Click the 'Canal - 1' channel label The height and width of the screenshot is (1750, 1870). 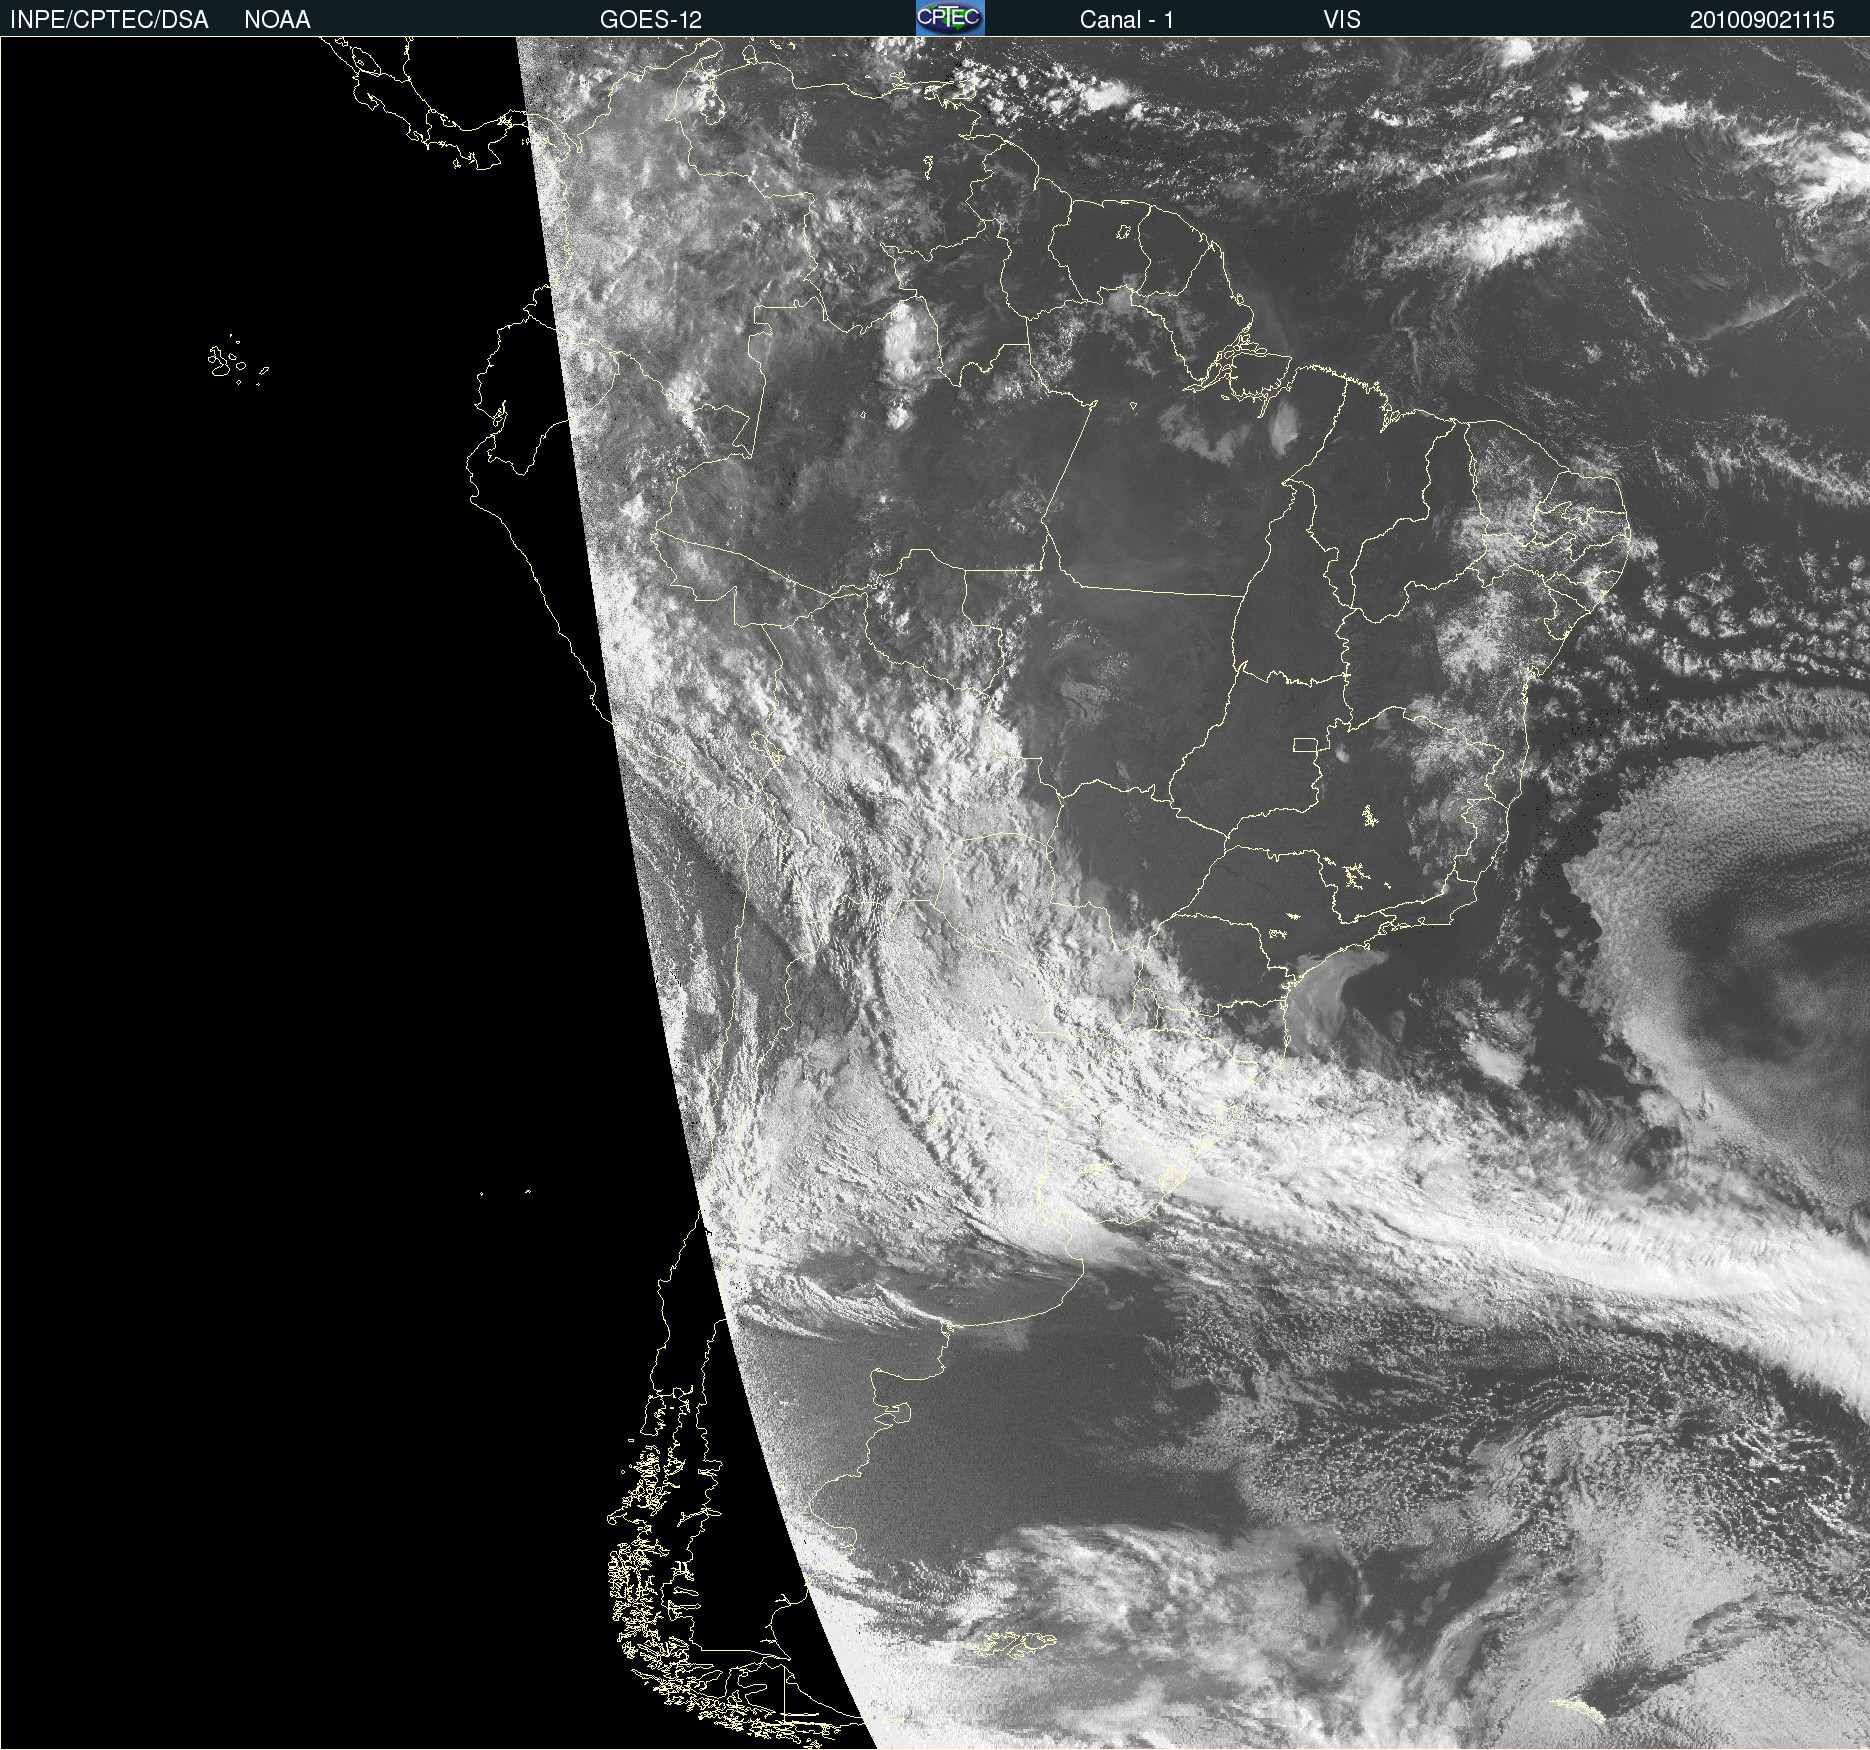coord(1126,20)
